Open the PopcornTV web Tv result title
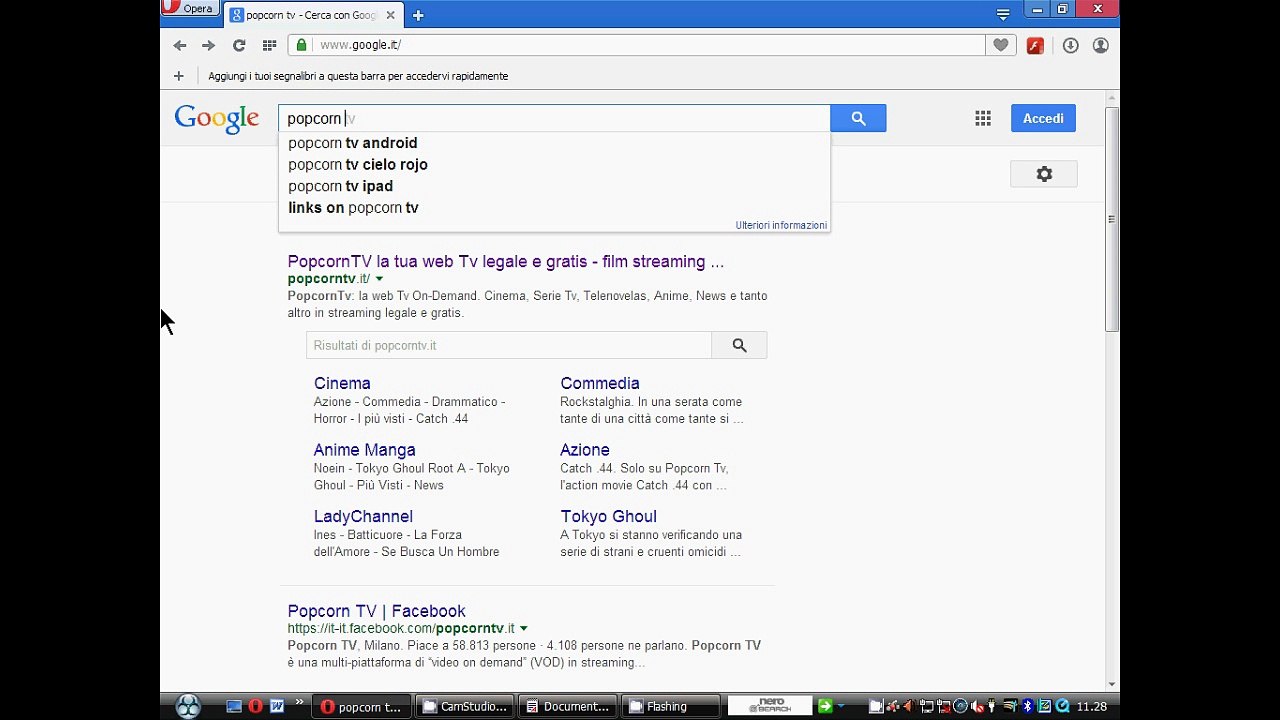 point(505,261)
